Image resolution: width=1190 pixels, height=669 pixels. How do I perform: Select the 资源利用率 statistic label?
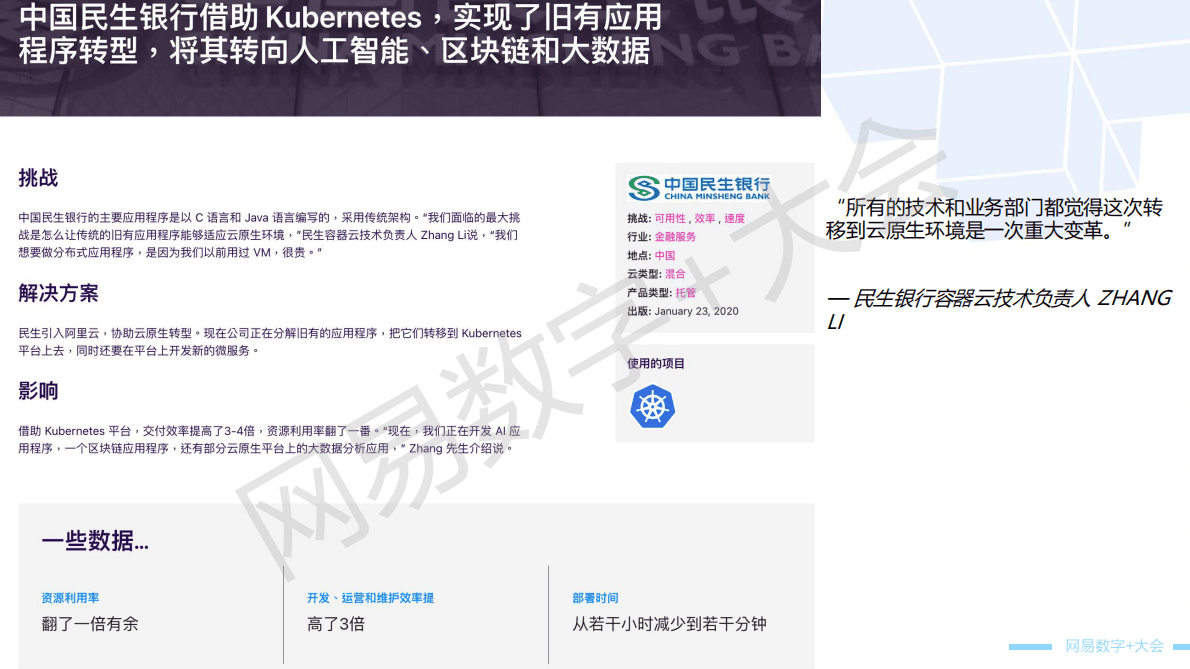[70, 598]
